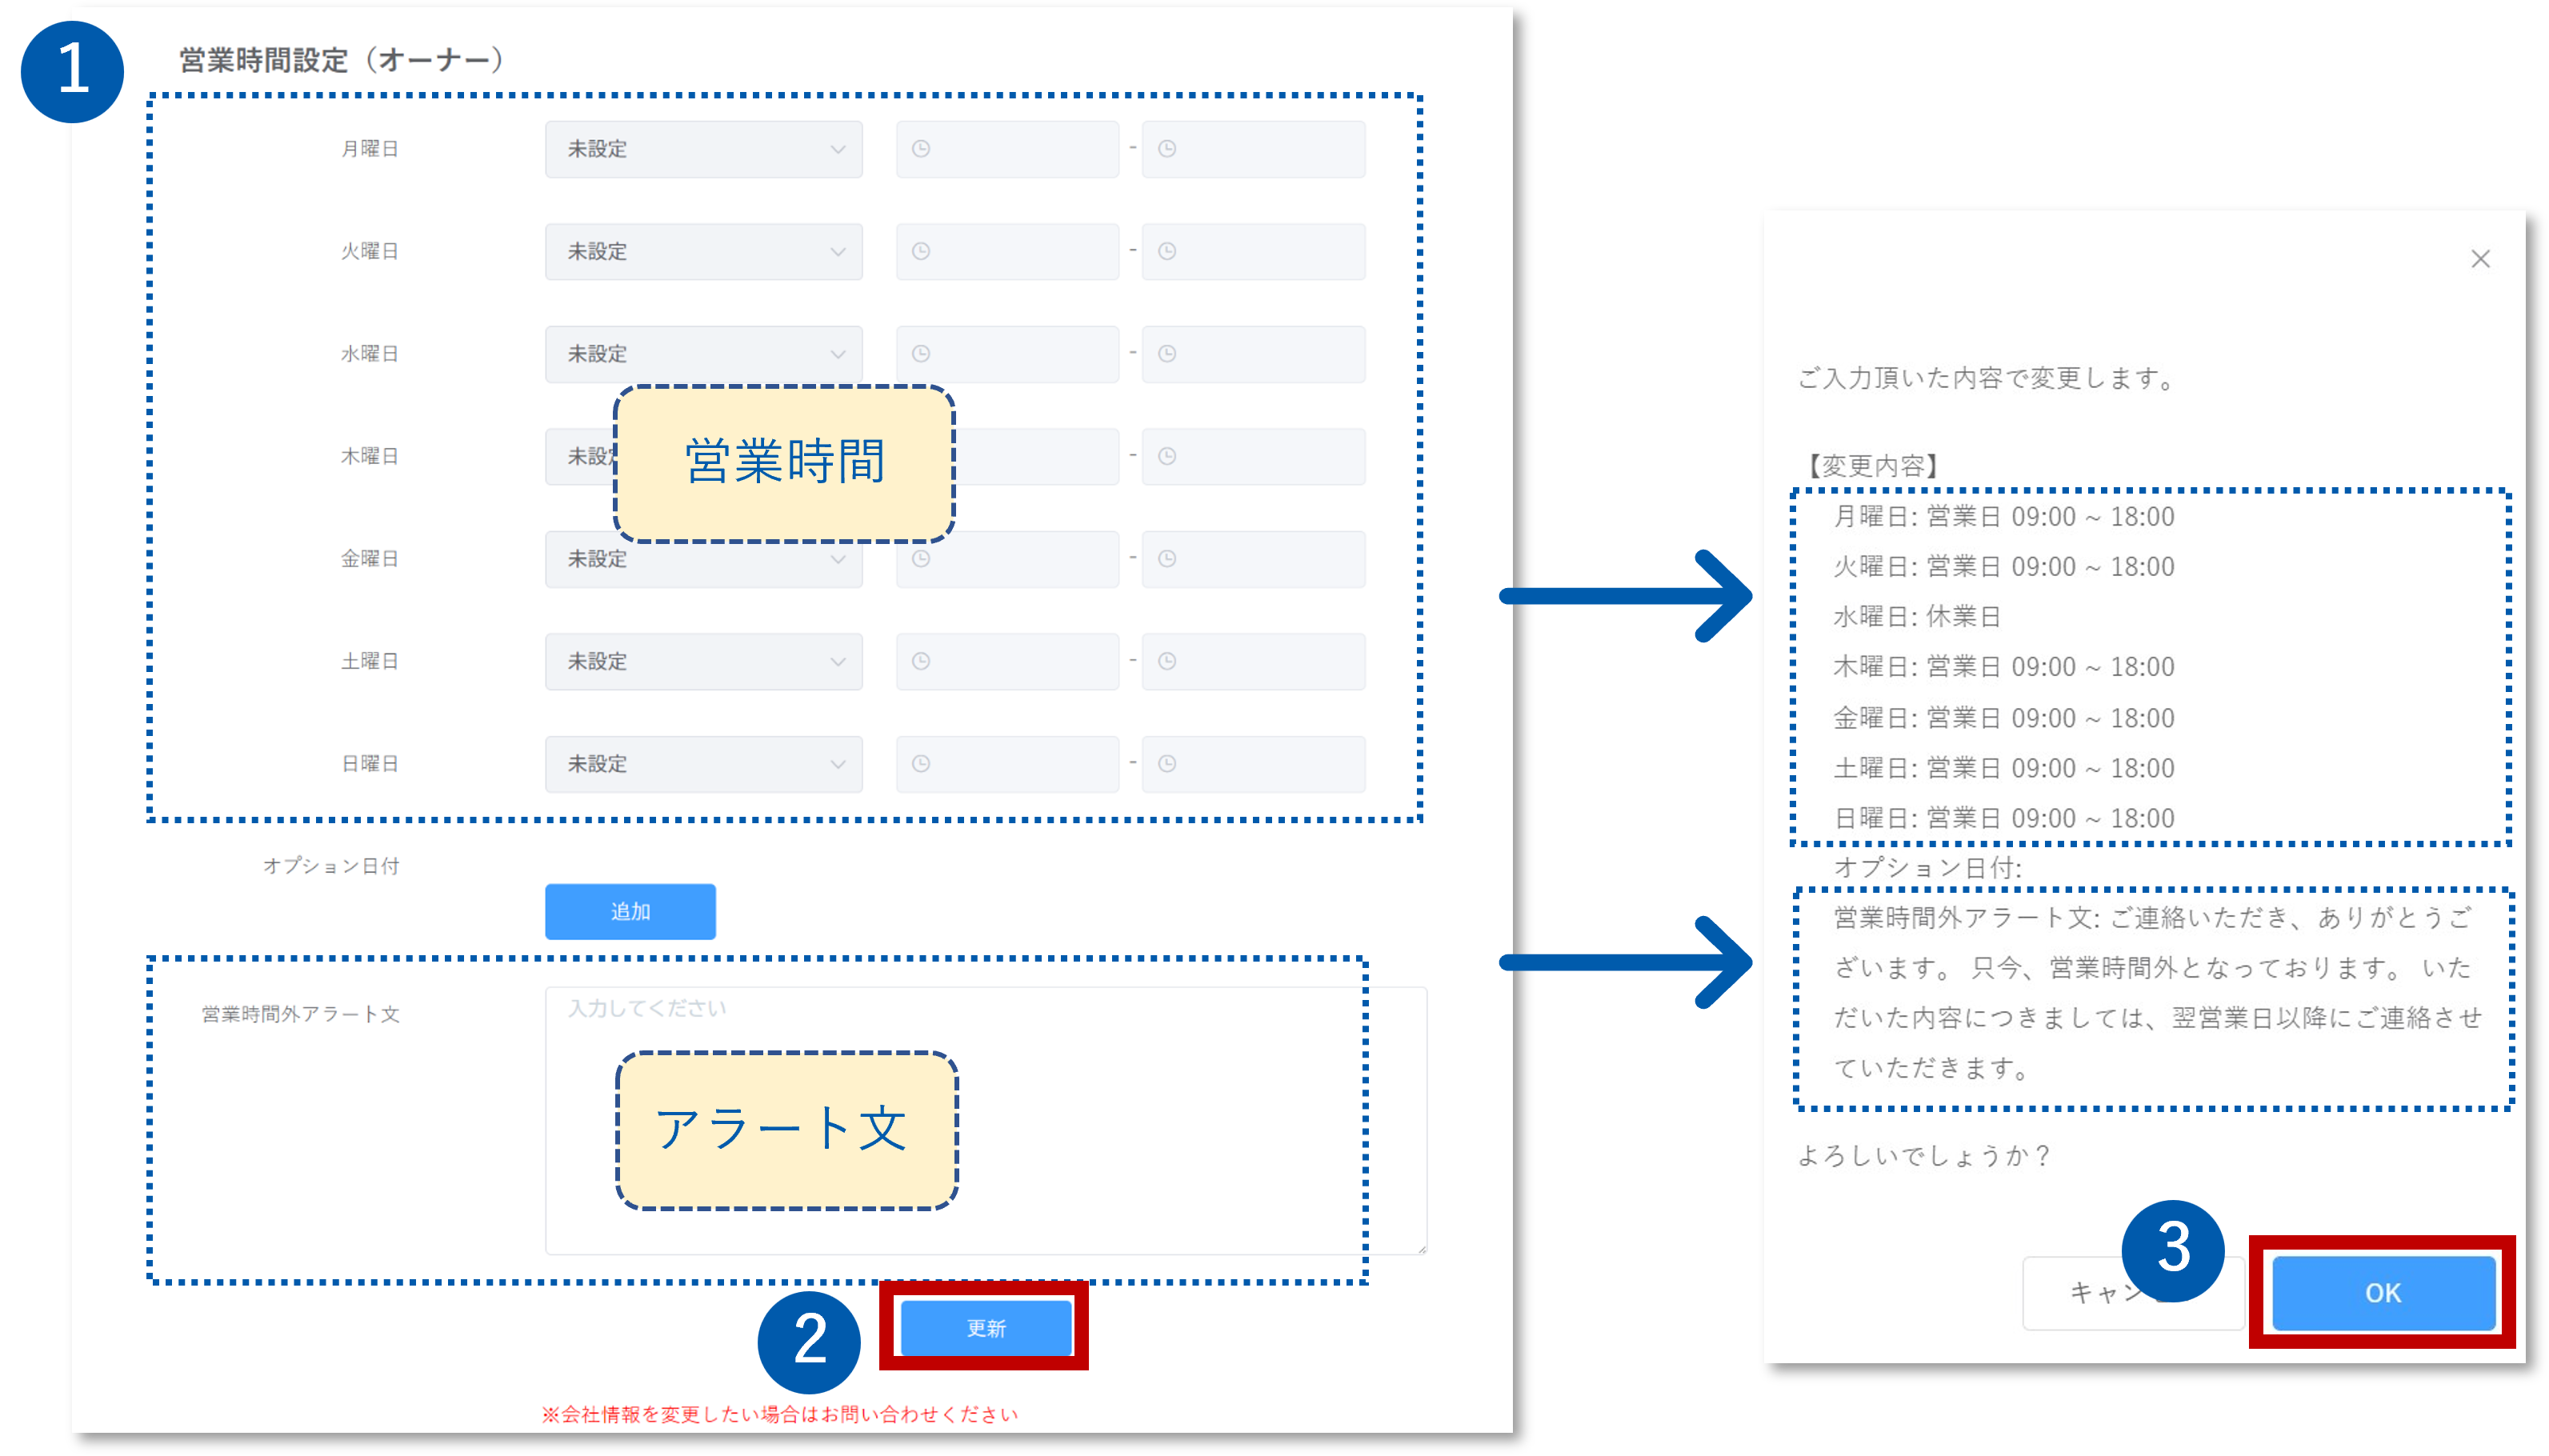Open the Friday start time clock icon

[x=921, y=559]
